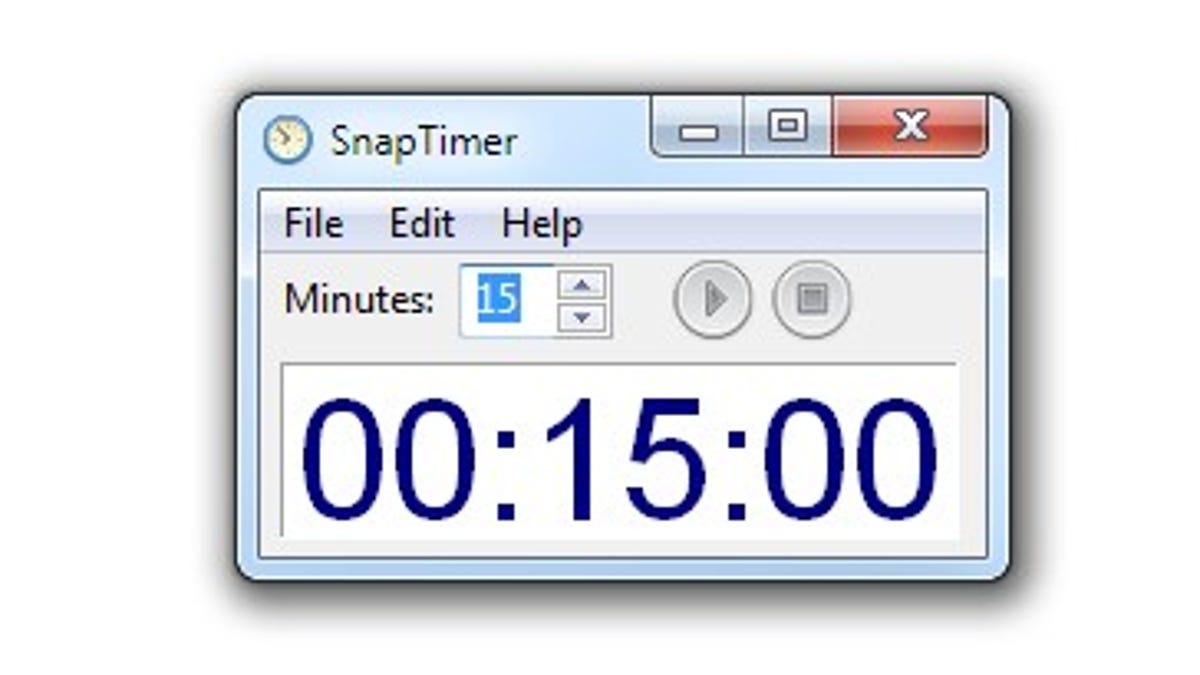Minimize the SnapTimer window
The width and height of the screenshot is (1200, 675).
click(697, 127)
